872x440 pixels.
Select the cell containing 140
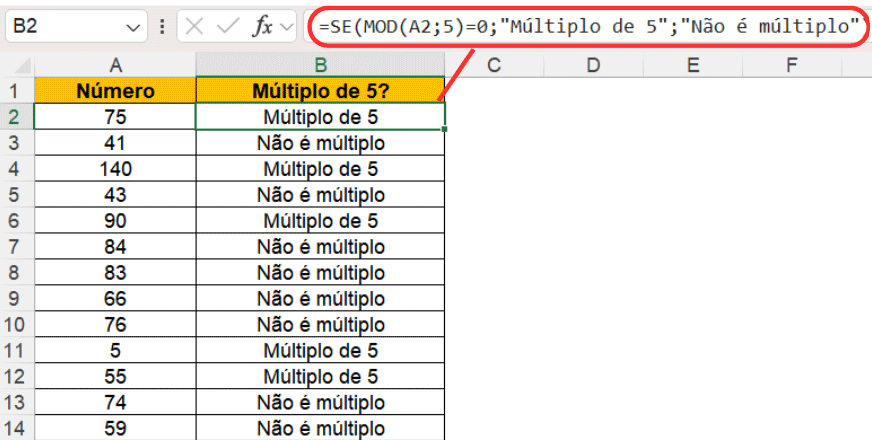coord(116,169)
